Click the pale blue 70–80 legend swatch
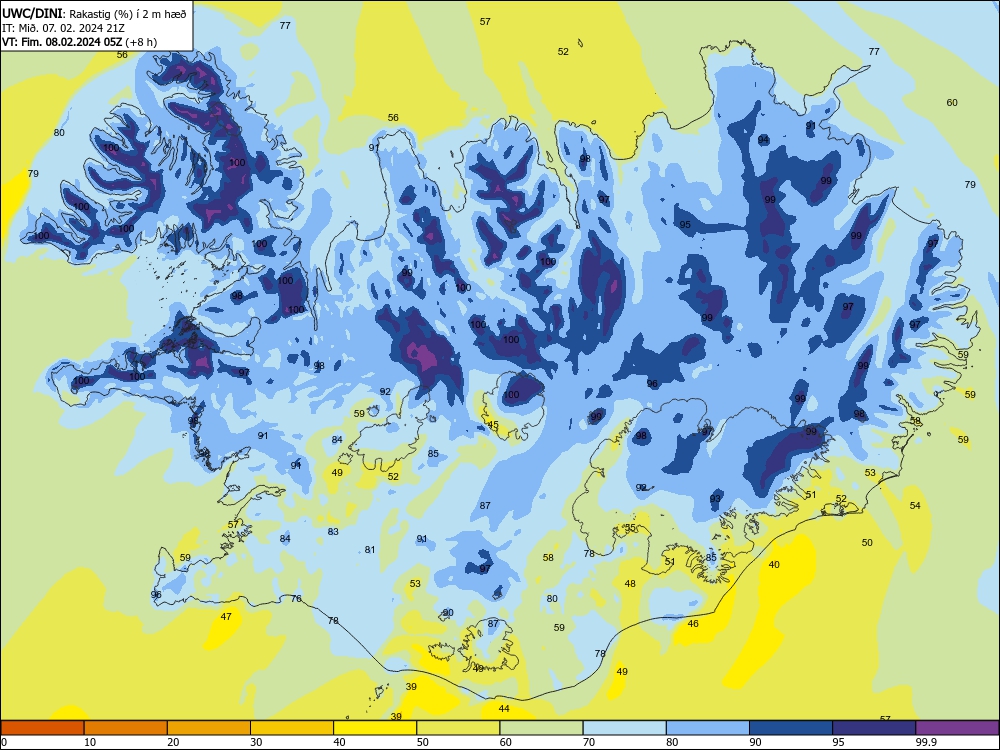 click(624, 728)
